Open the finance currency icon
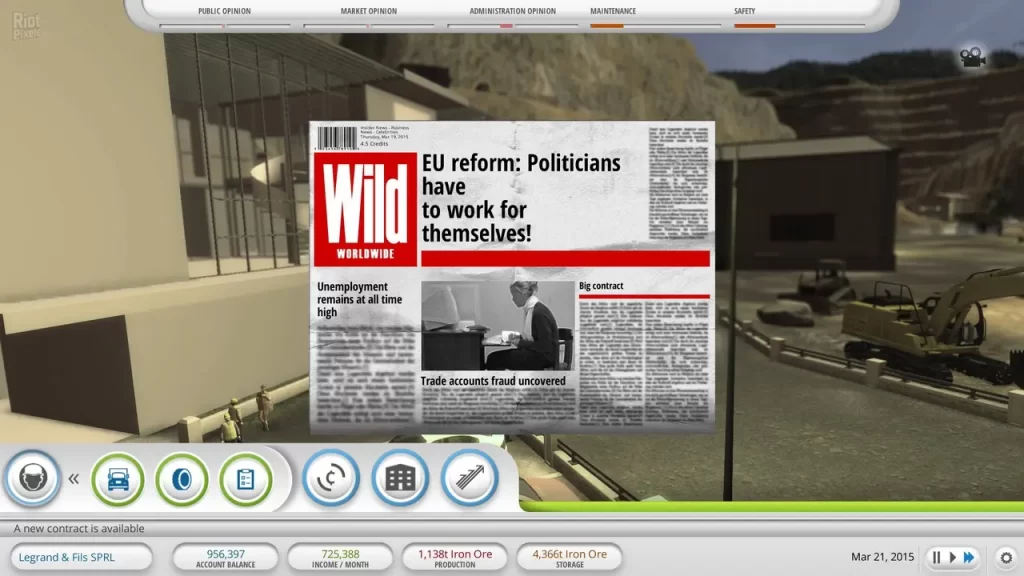Screen dimensions: 1024x576 (x=330, y=478)
